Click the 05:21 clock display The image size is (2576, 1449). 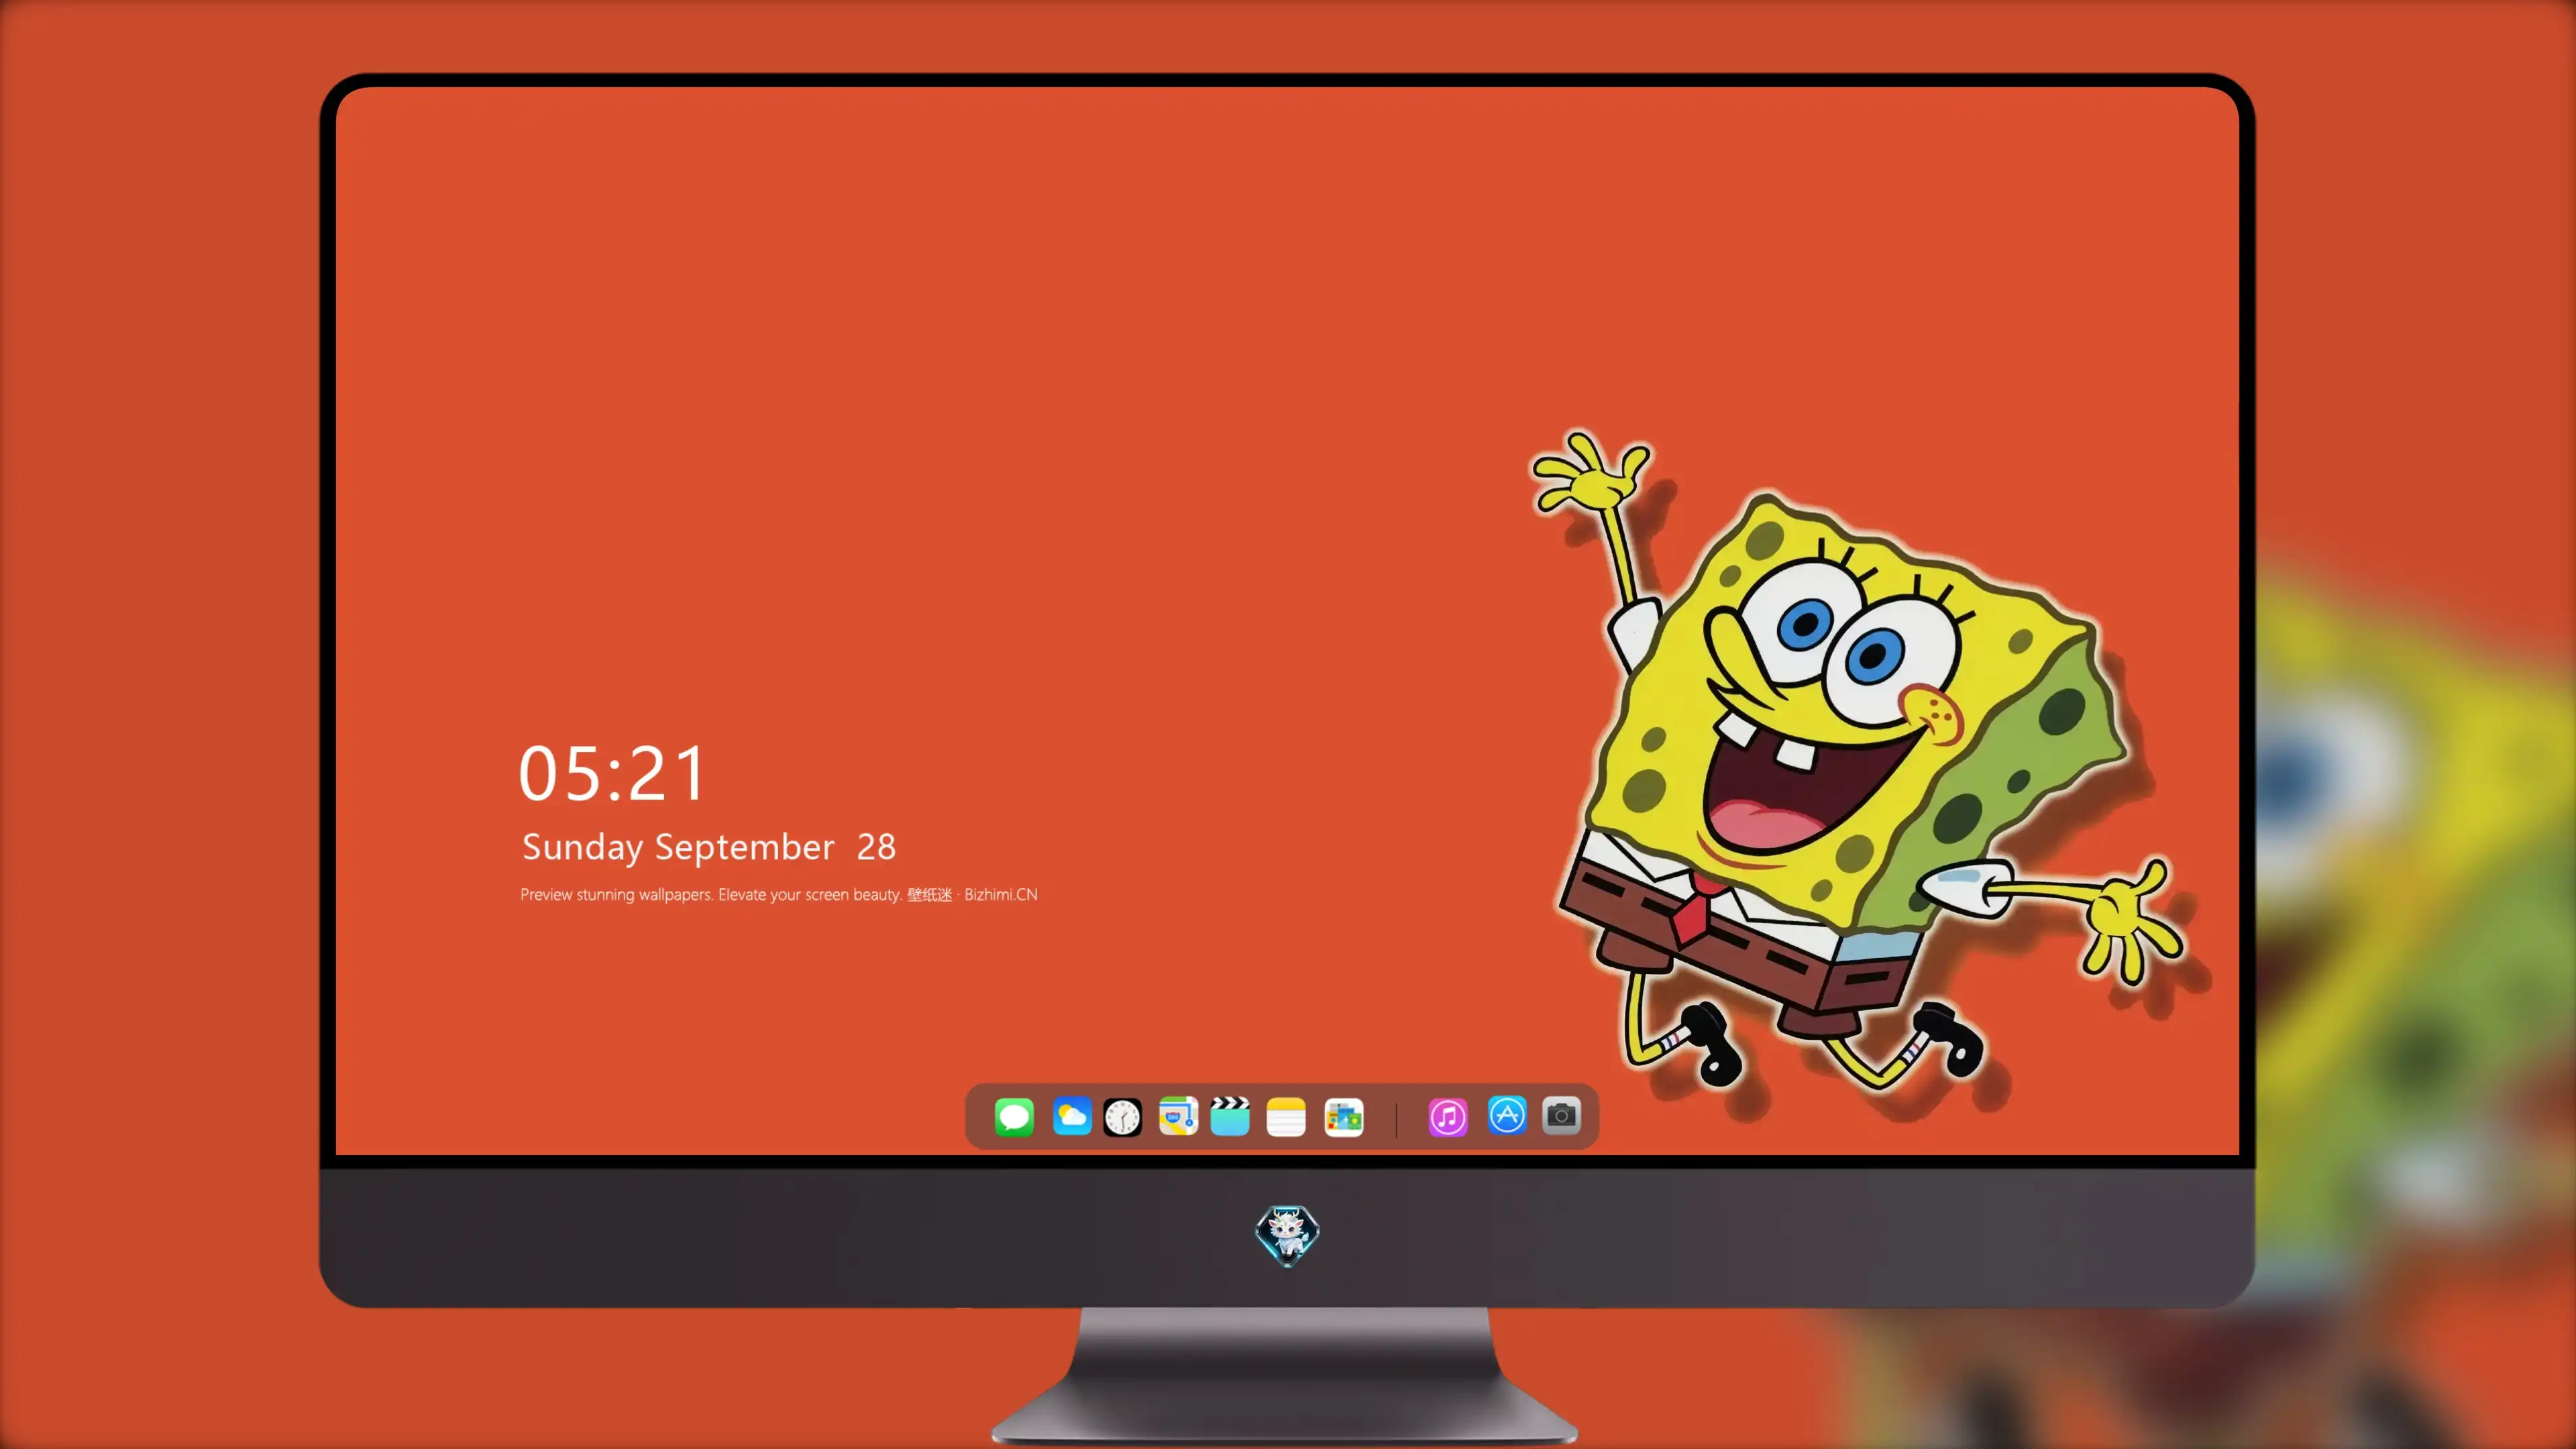612,773
